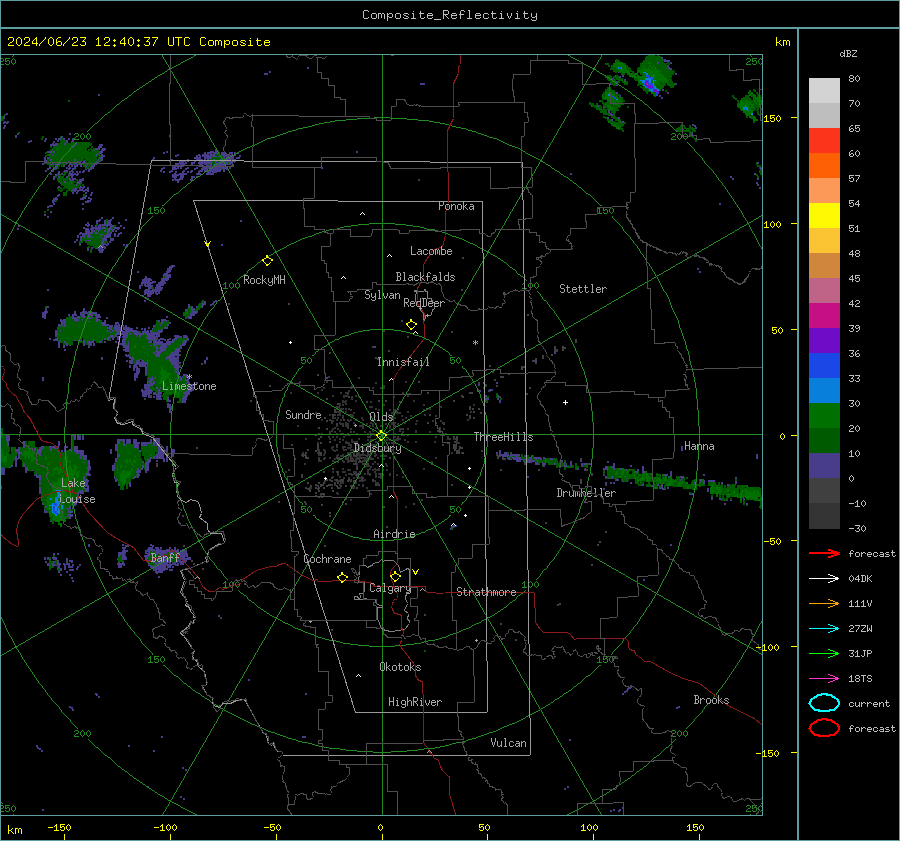Select the red 60 dBZ swatch

824,141
